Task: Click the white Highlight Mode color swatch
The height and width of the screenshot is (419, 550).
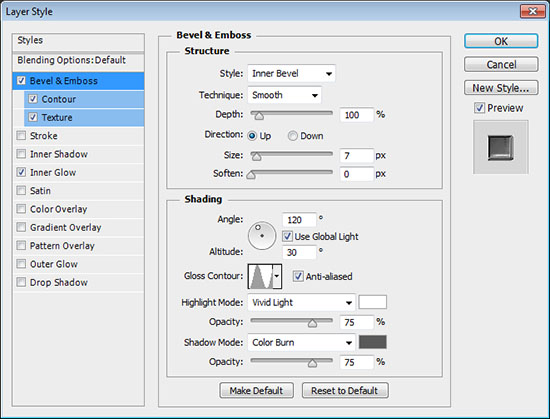Action: tap(373, 302)
